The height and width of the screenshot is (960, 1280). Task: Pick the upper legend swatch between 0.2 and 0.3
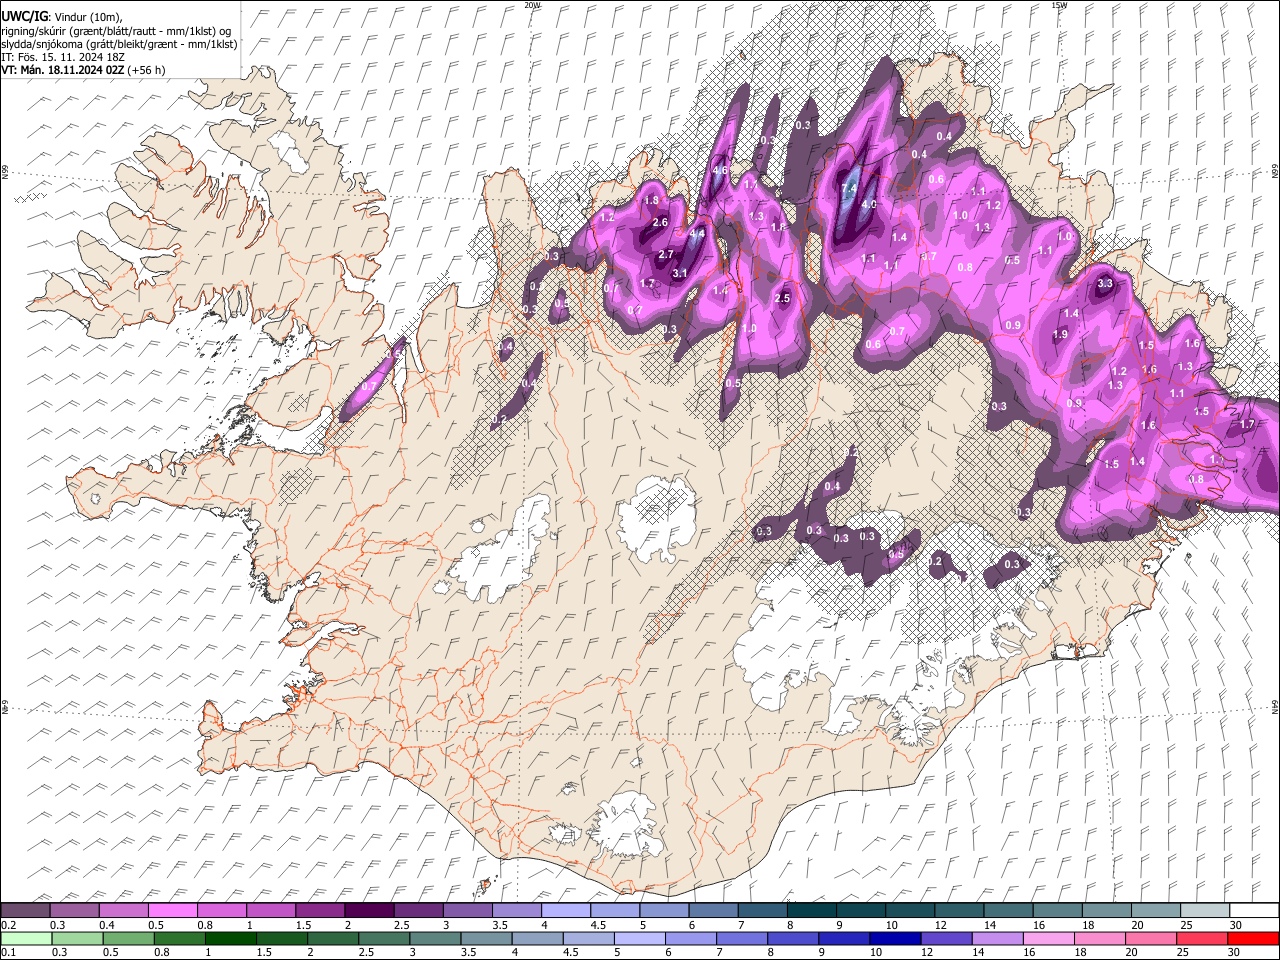(x=25, y=911)
